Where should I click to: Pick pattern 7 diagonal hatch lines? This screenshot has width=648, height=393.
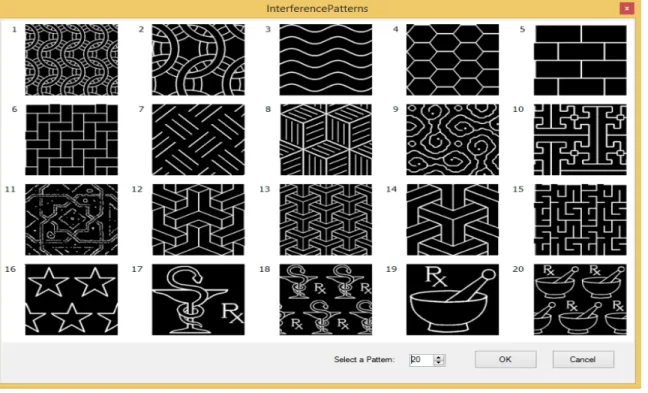click(198, 140)
